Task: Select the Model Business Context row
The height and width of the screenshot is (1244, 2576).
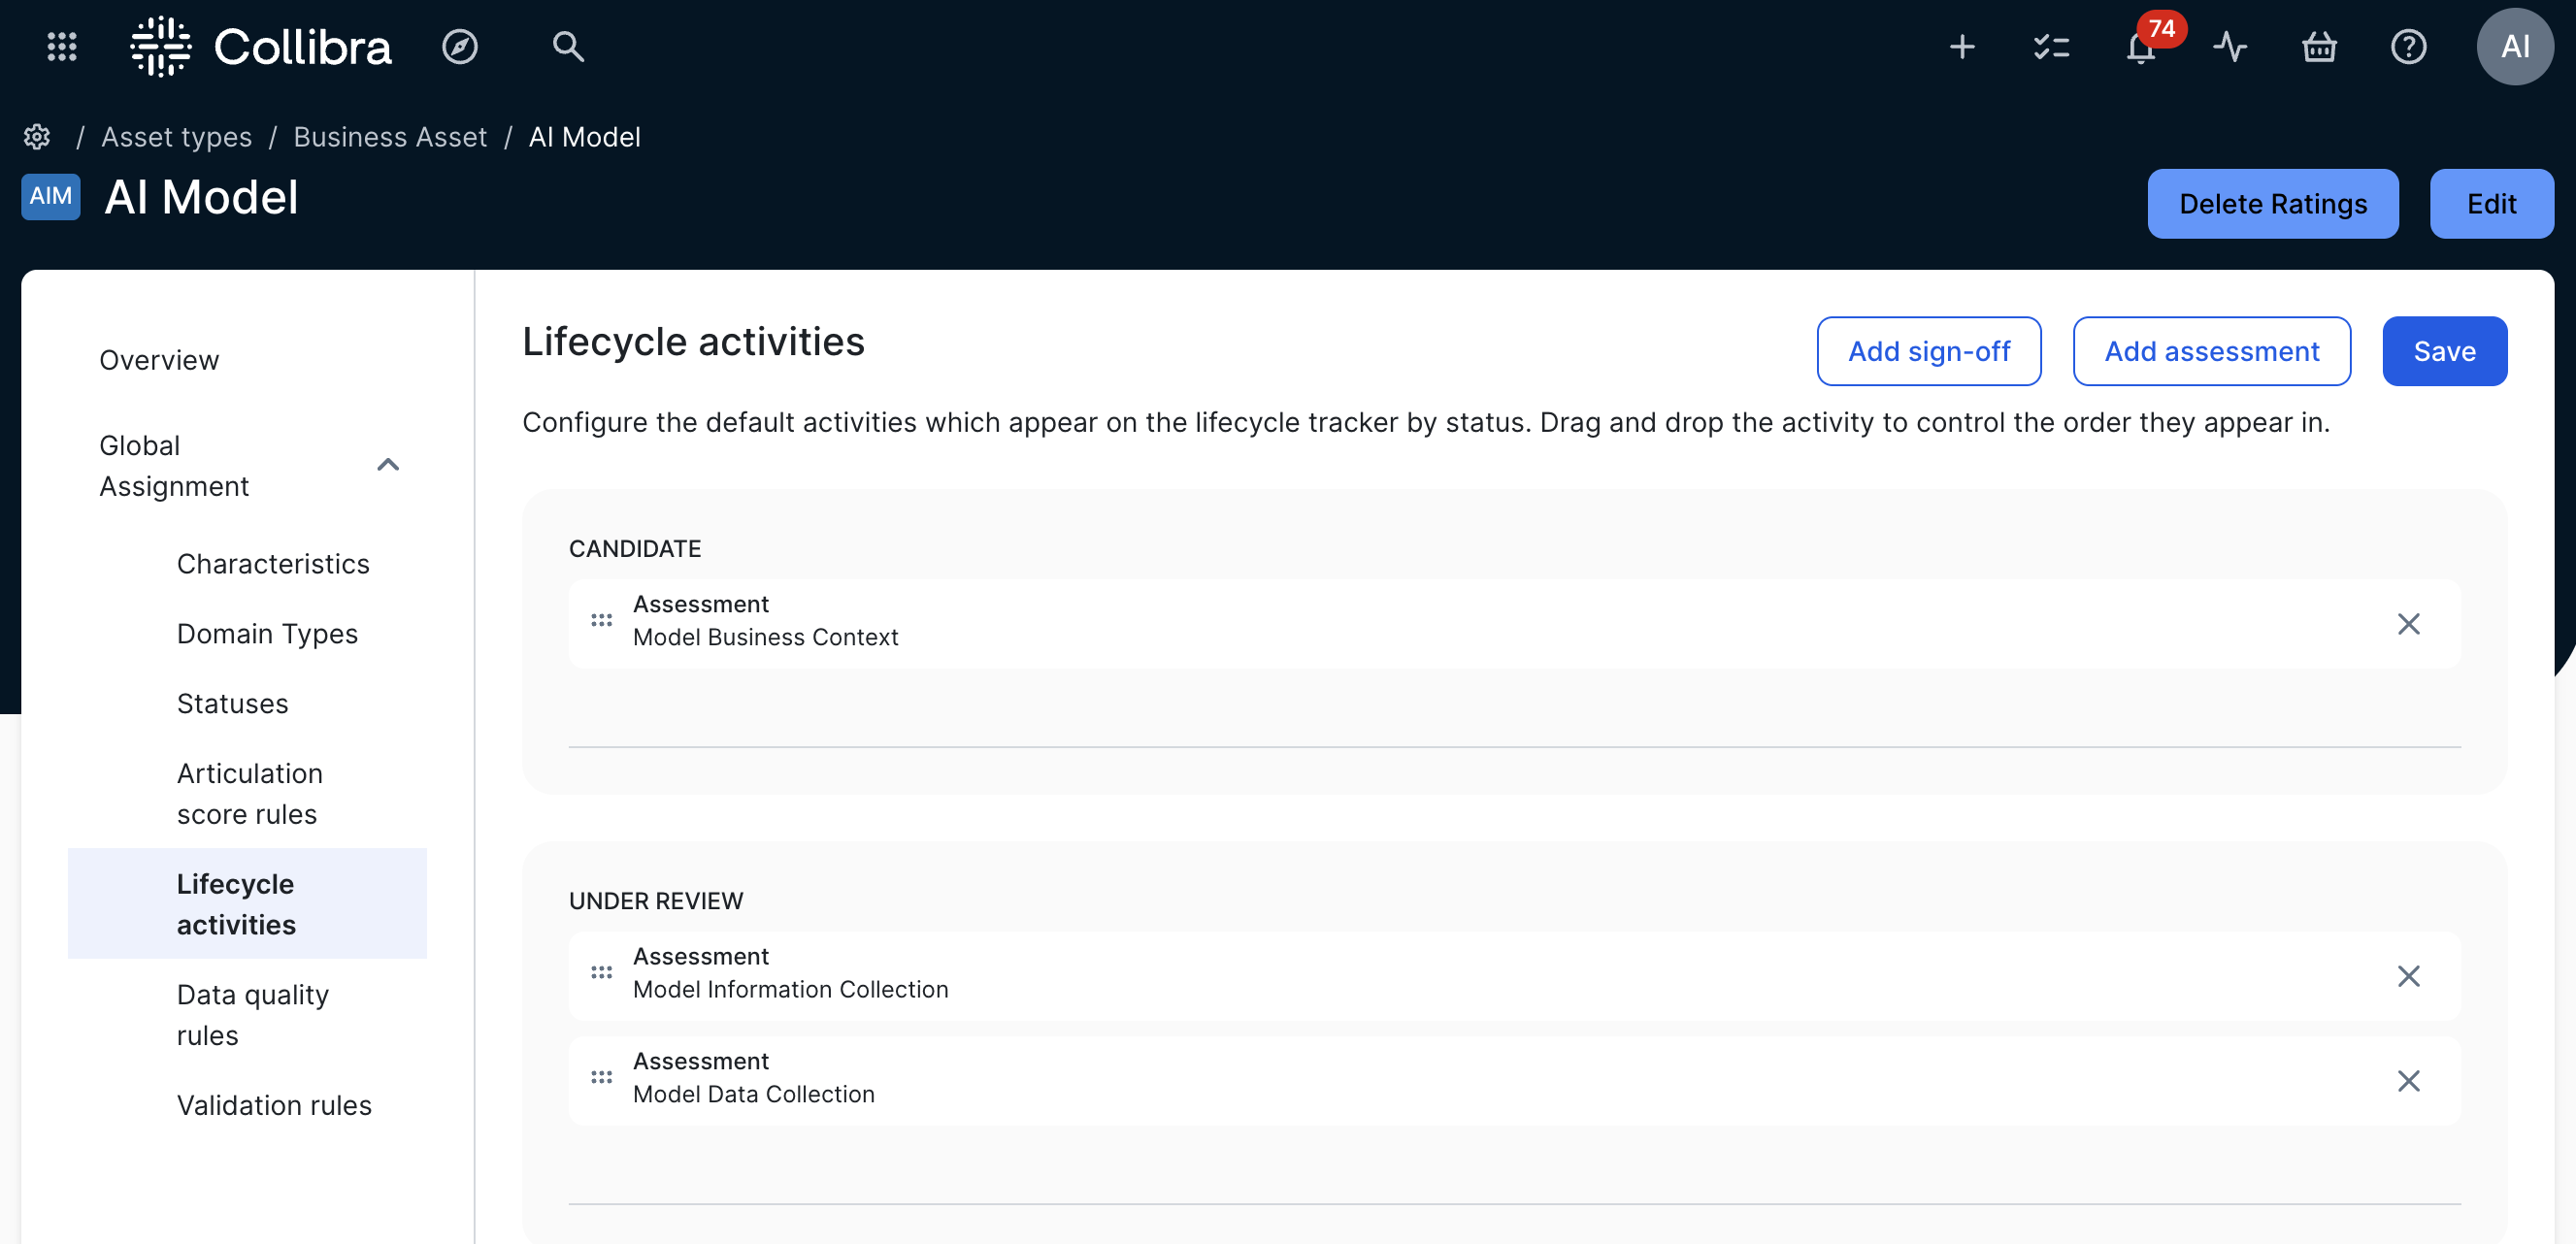Action: 1515,624
